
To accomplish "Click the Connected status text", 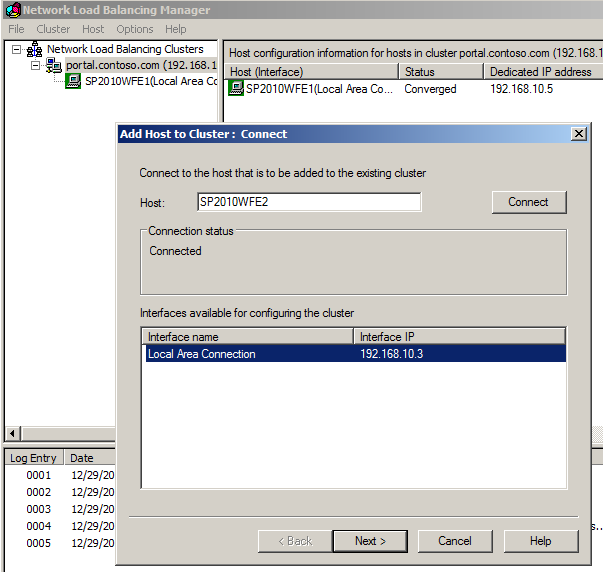I will (175, 251).
